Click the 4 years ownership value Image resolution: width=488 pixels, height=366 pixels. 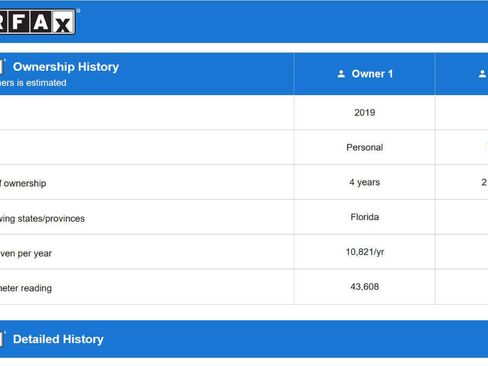[365, 182]
